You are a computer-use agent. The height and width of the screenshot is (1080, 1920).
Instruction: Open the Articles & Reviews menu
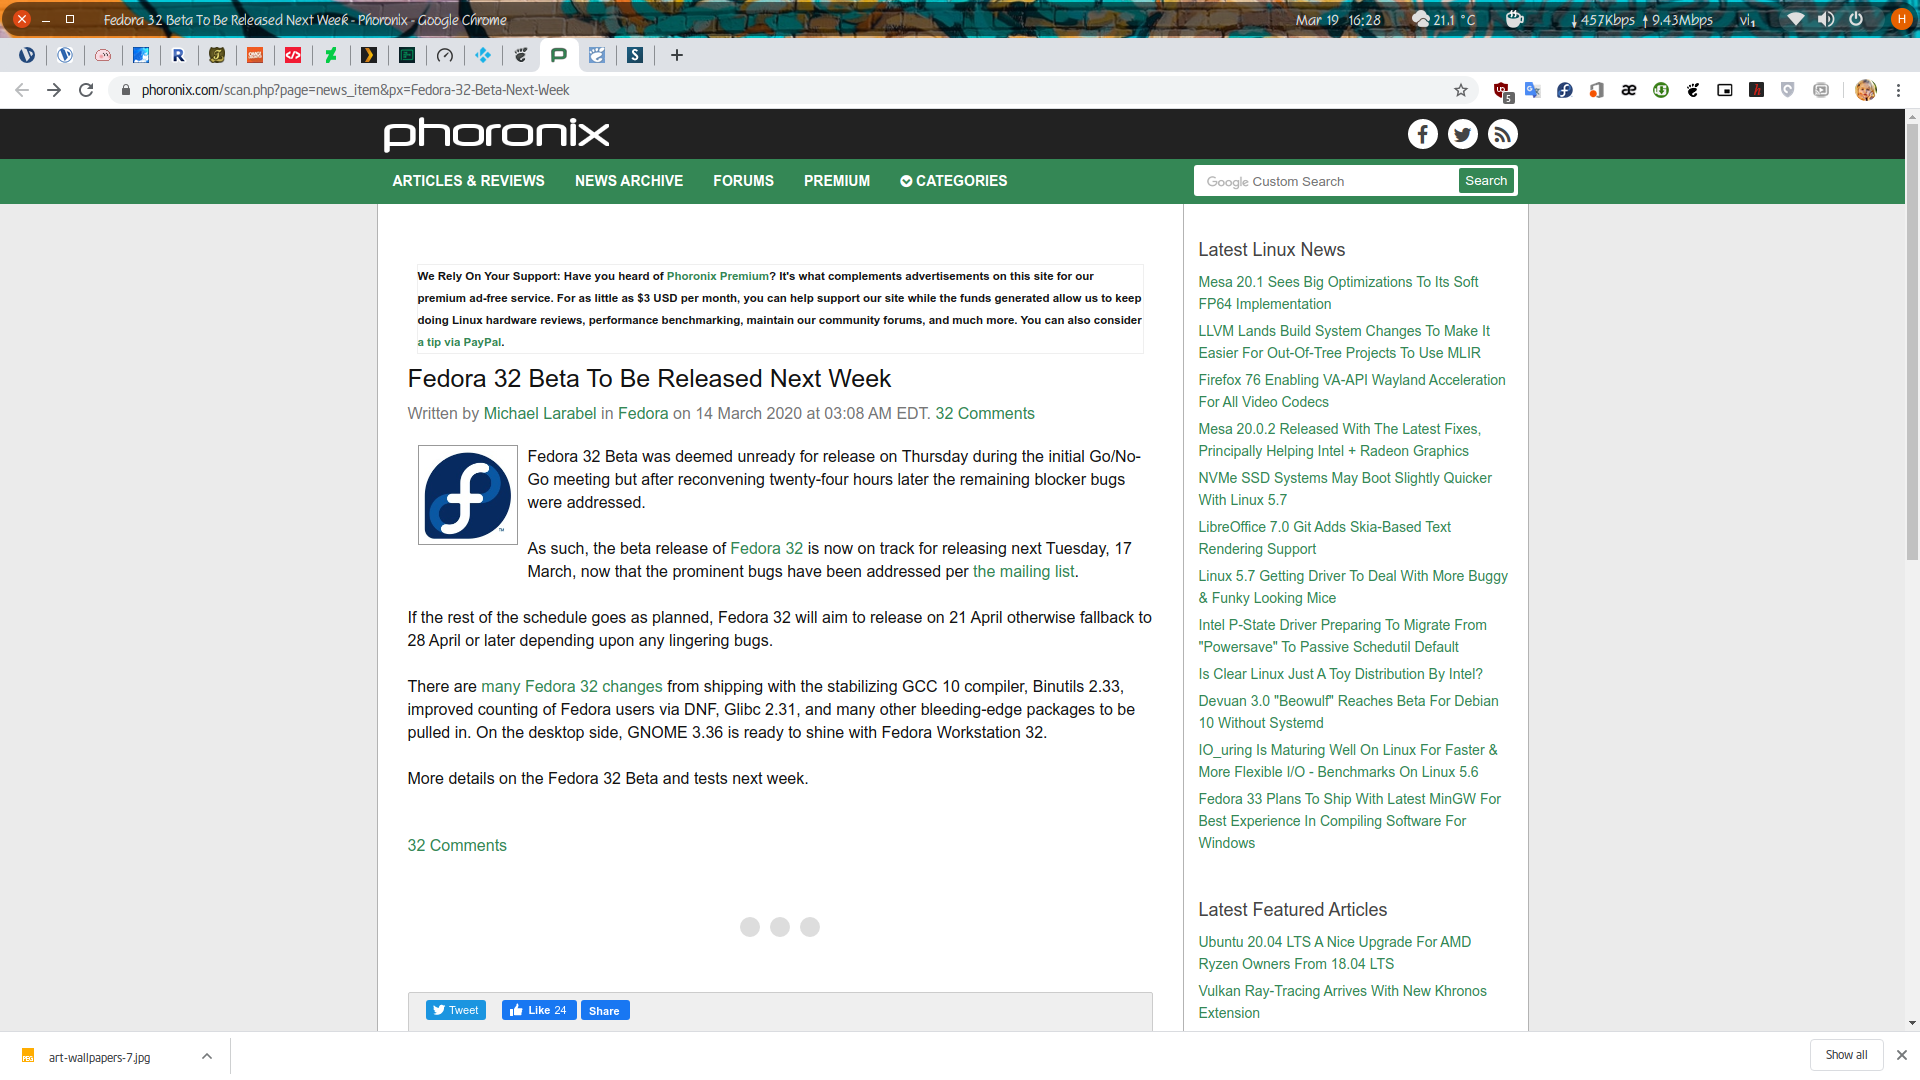tap(468, 181)
